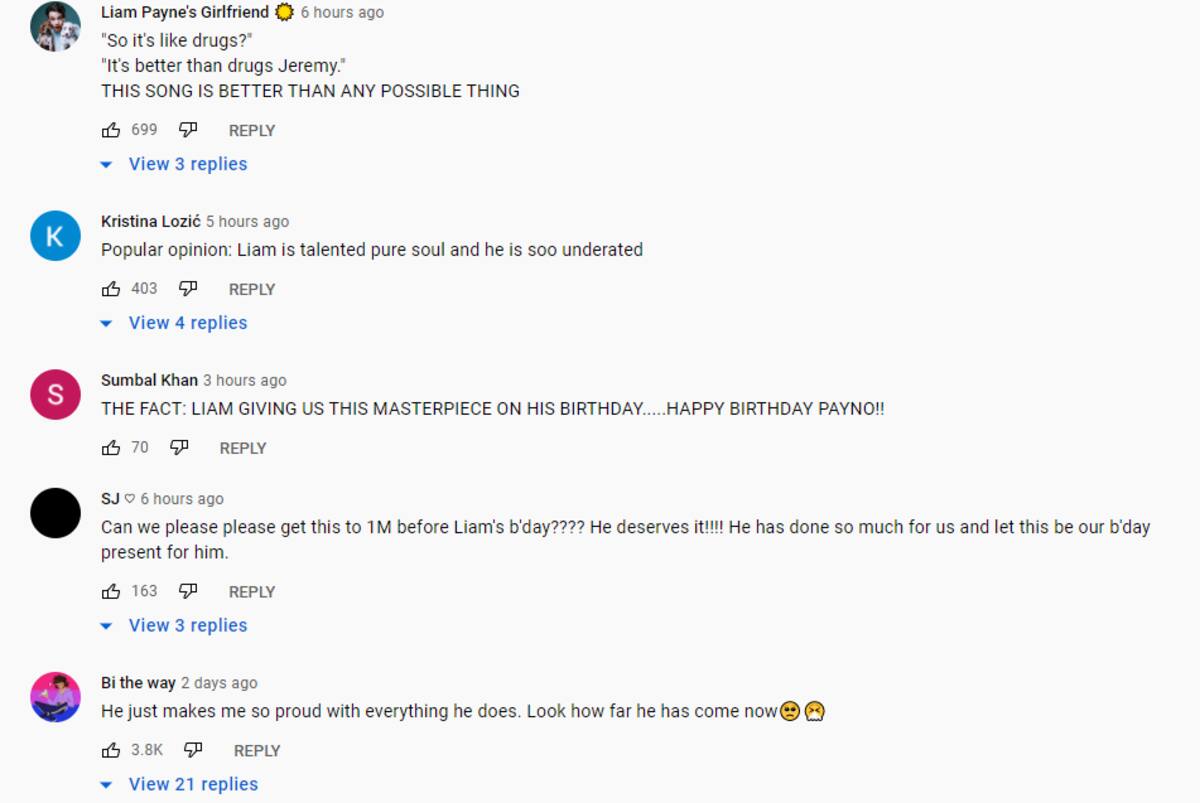Dislike Kristina Lozić's comment
Screen dimensions: 1200x803
tap(188, 289)
